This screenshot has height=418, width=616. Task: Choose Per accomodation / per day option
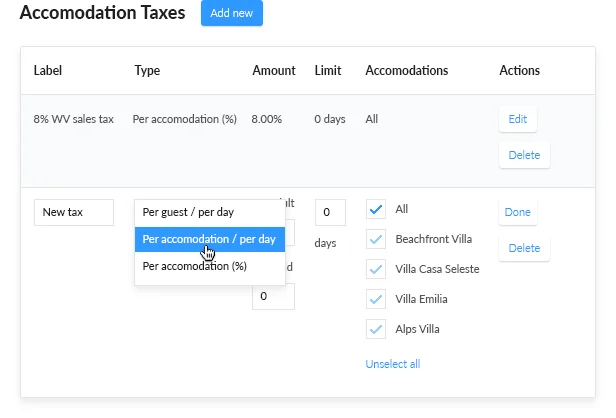tap(210, 239)
